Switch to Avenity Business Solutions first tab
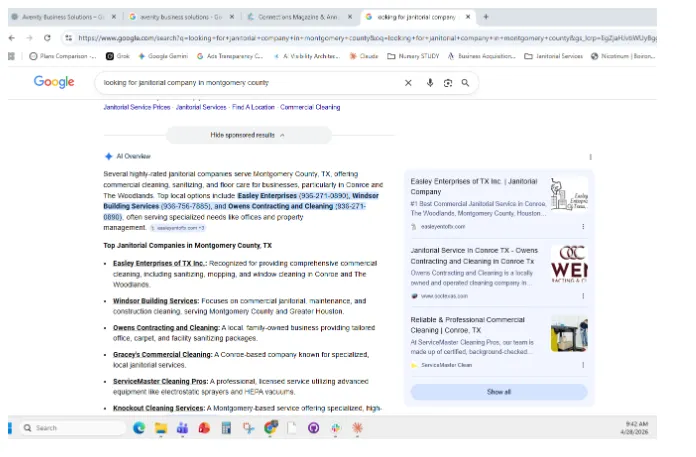Screen dimensions: 696x457 click(x=63, y=17)
